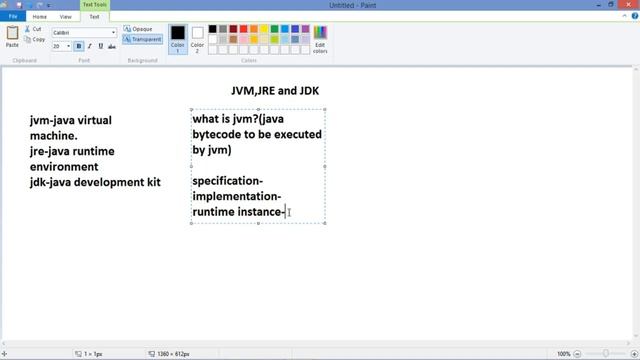640x360 pixels.
Task: Toggle Underline text formatting
Action: (101, 46)
